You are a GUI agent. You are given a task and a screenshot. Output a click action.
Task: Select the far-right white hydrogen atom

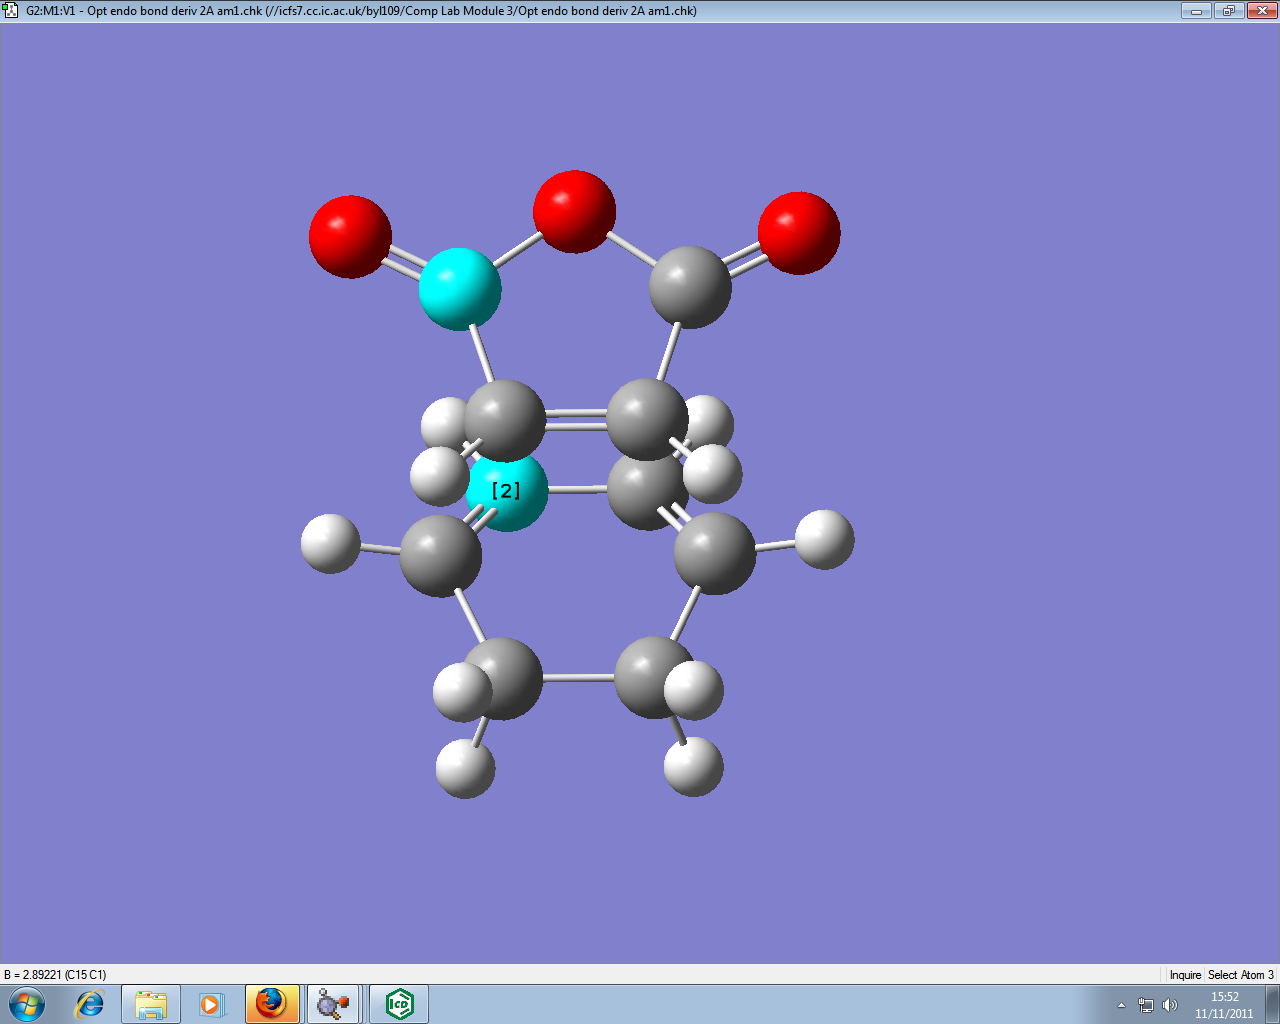[824, 540]
